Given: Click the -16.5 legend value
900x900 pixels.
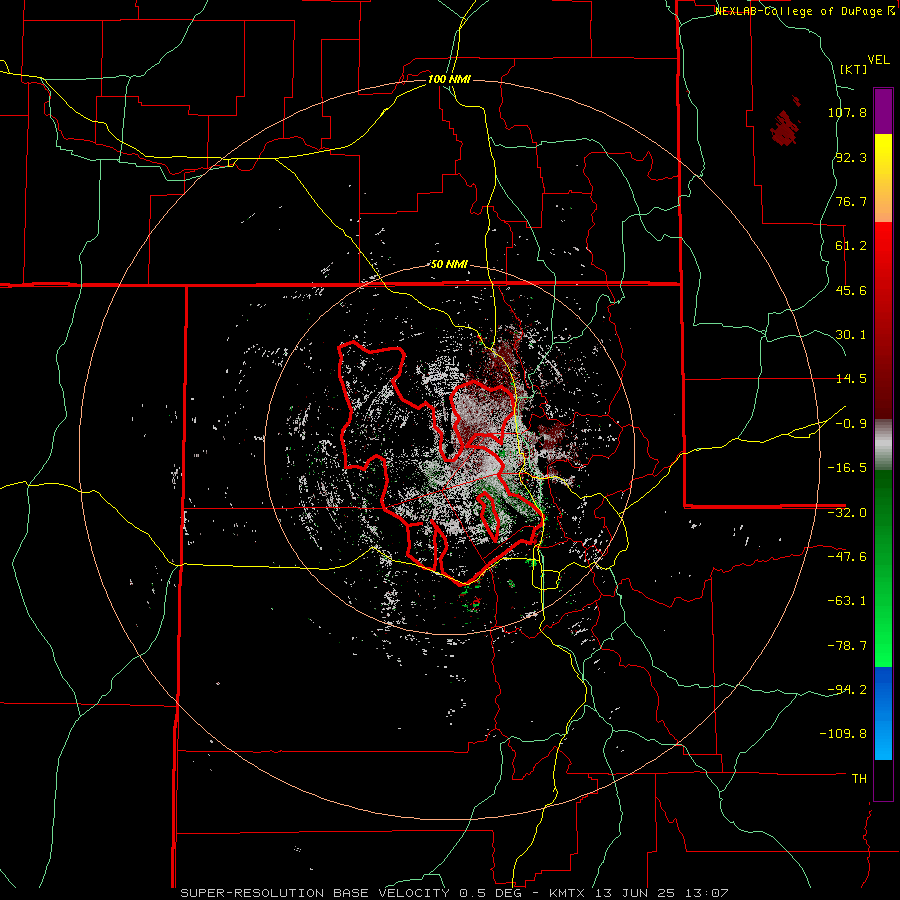Looking at the screenshot, I should point(847,468).
